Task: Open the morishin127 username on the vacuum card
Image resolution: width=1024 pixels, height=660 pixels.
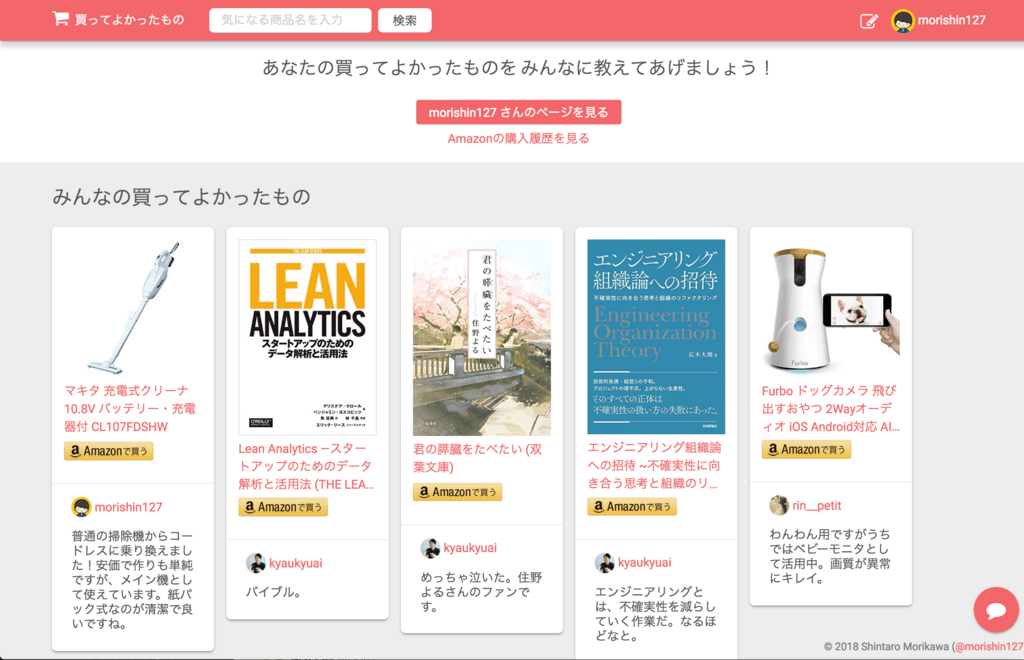Action: coord(129,507)
